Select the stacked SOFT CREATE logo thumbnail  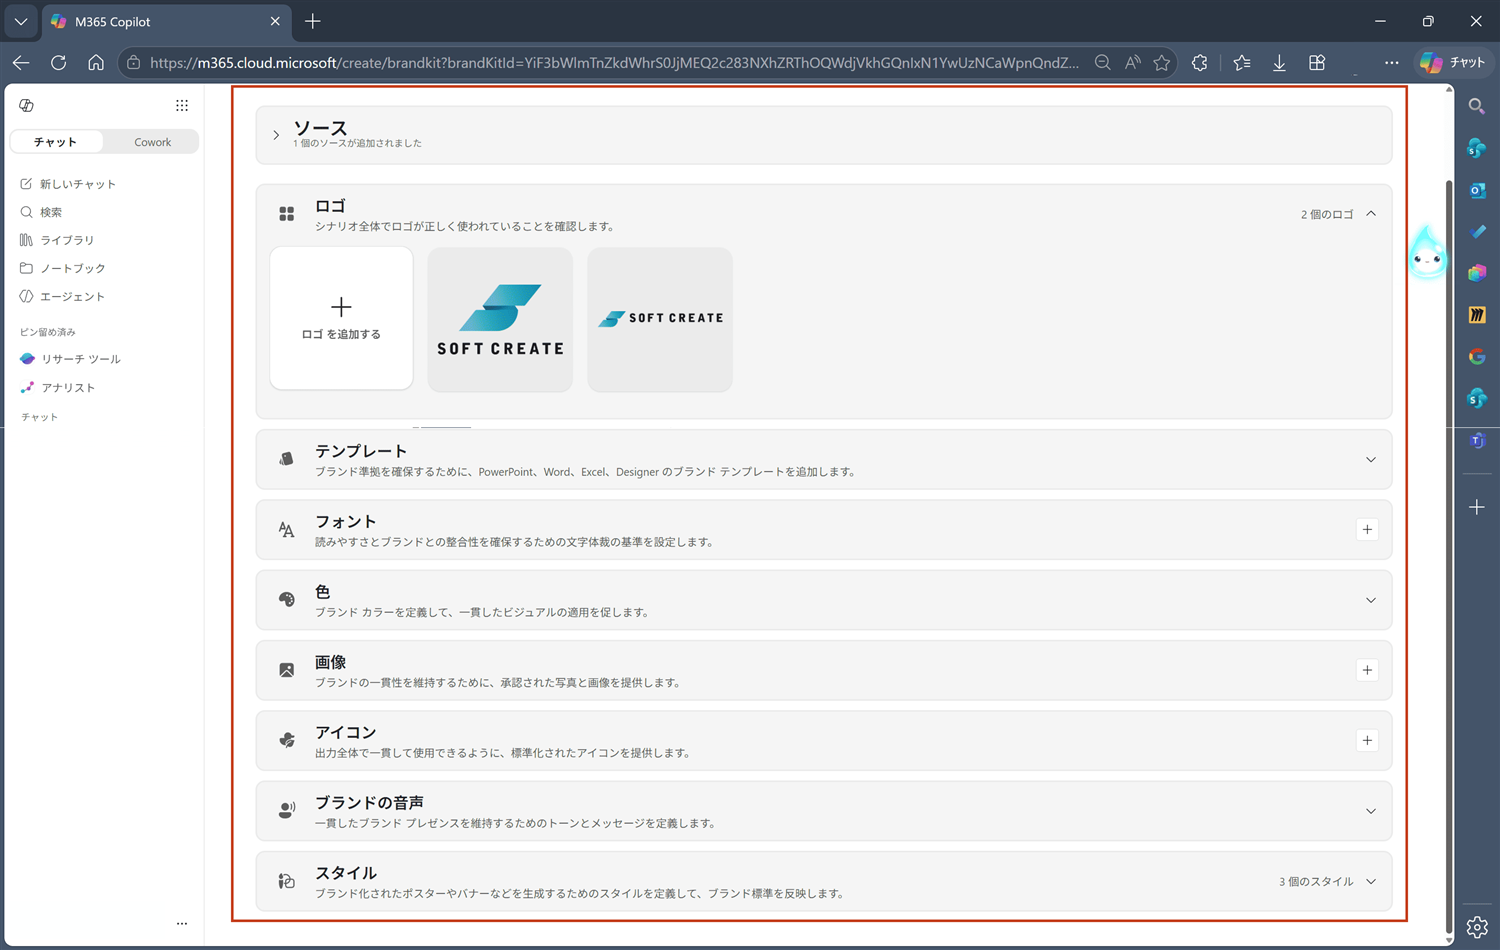click(500, 319)
